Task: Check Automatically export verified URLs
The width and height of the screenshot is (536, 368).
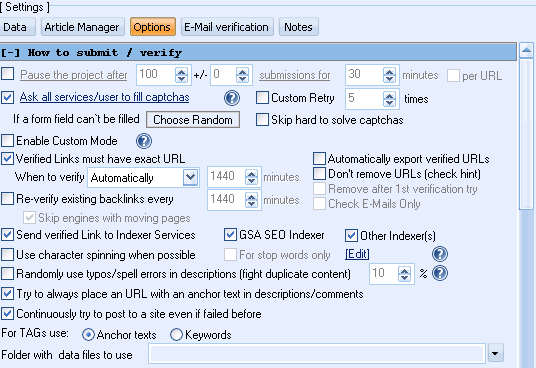Action: (x=319, y=159)
